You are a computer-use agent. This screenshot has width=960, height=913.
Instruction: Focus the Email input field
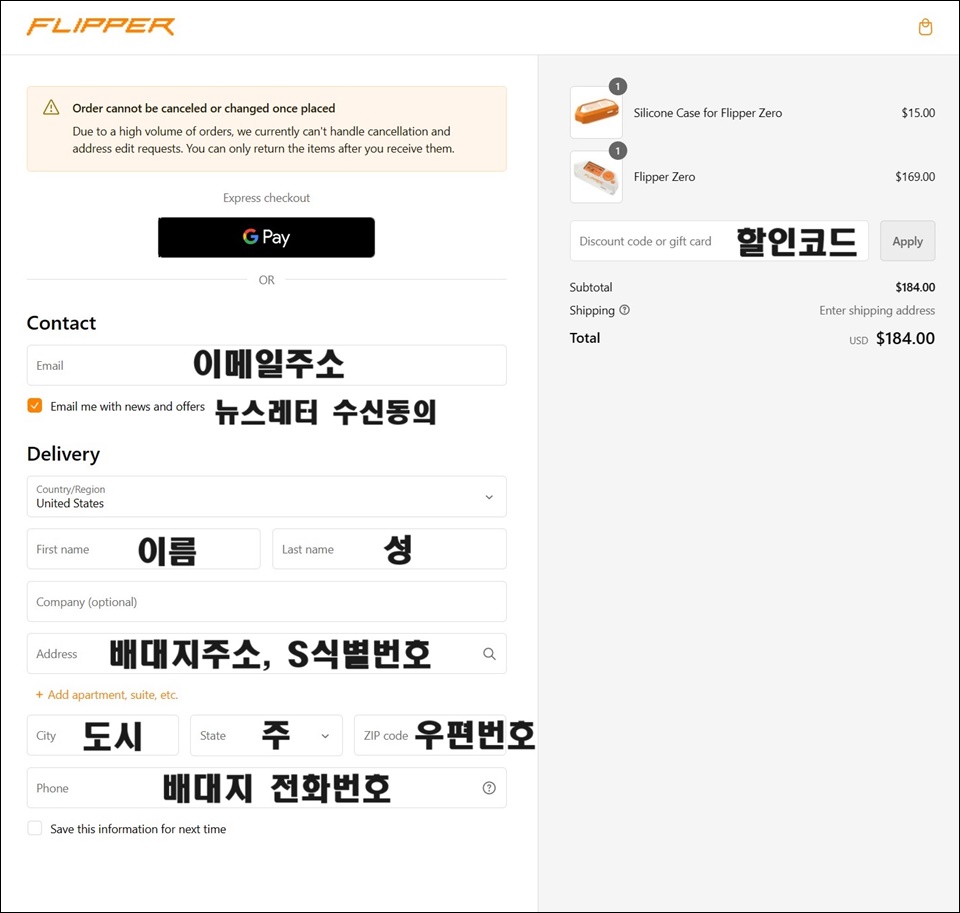266,366
